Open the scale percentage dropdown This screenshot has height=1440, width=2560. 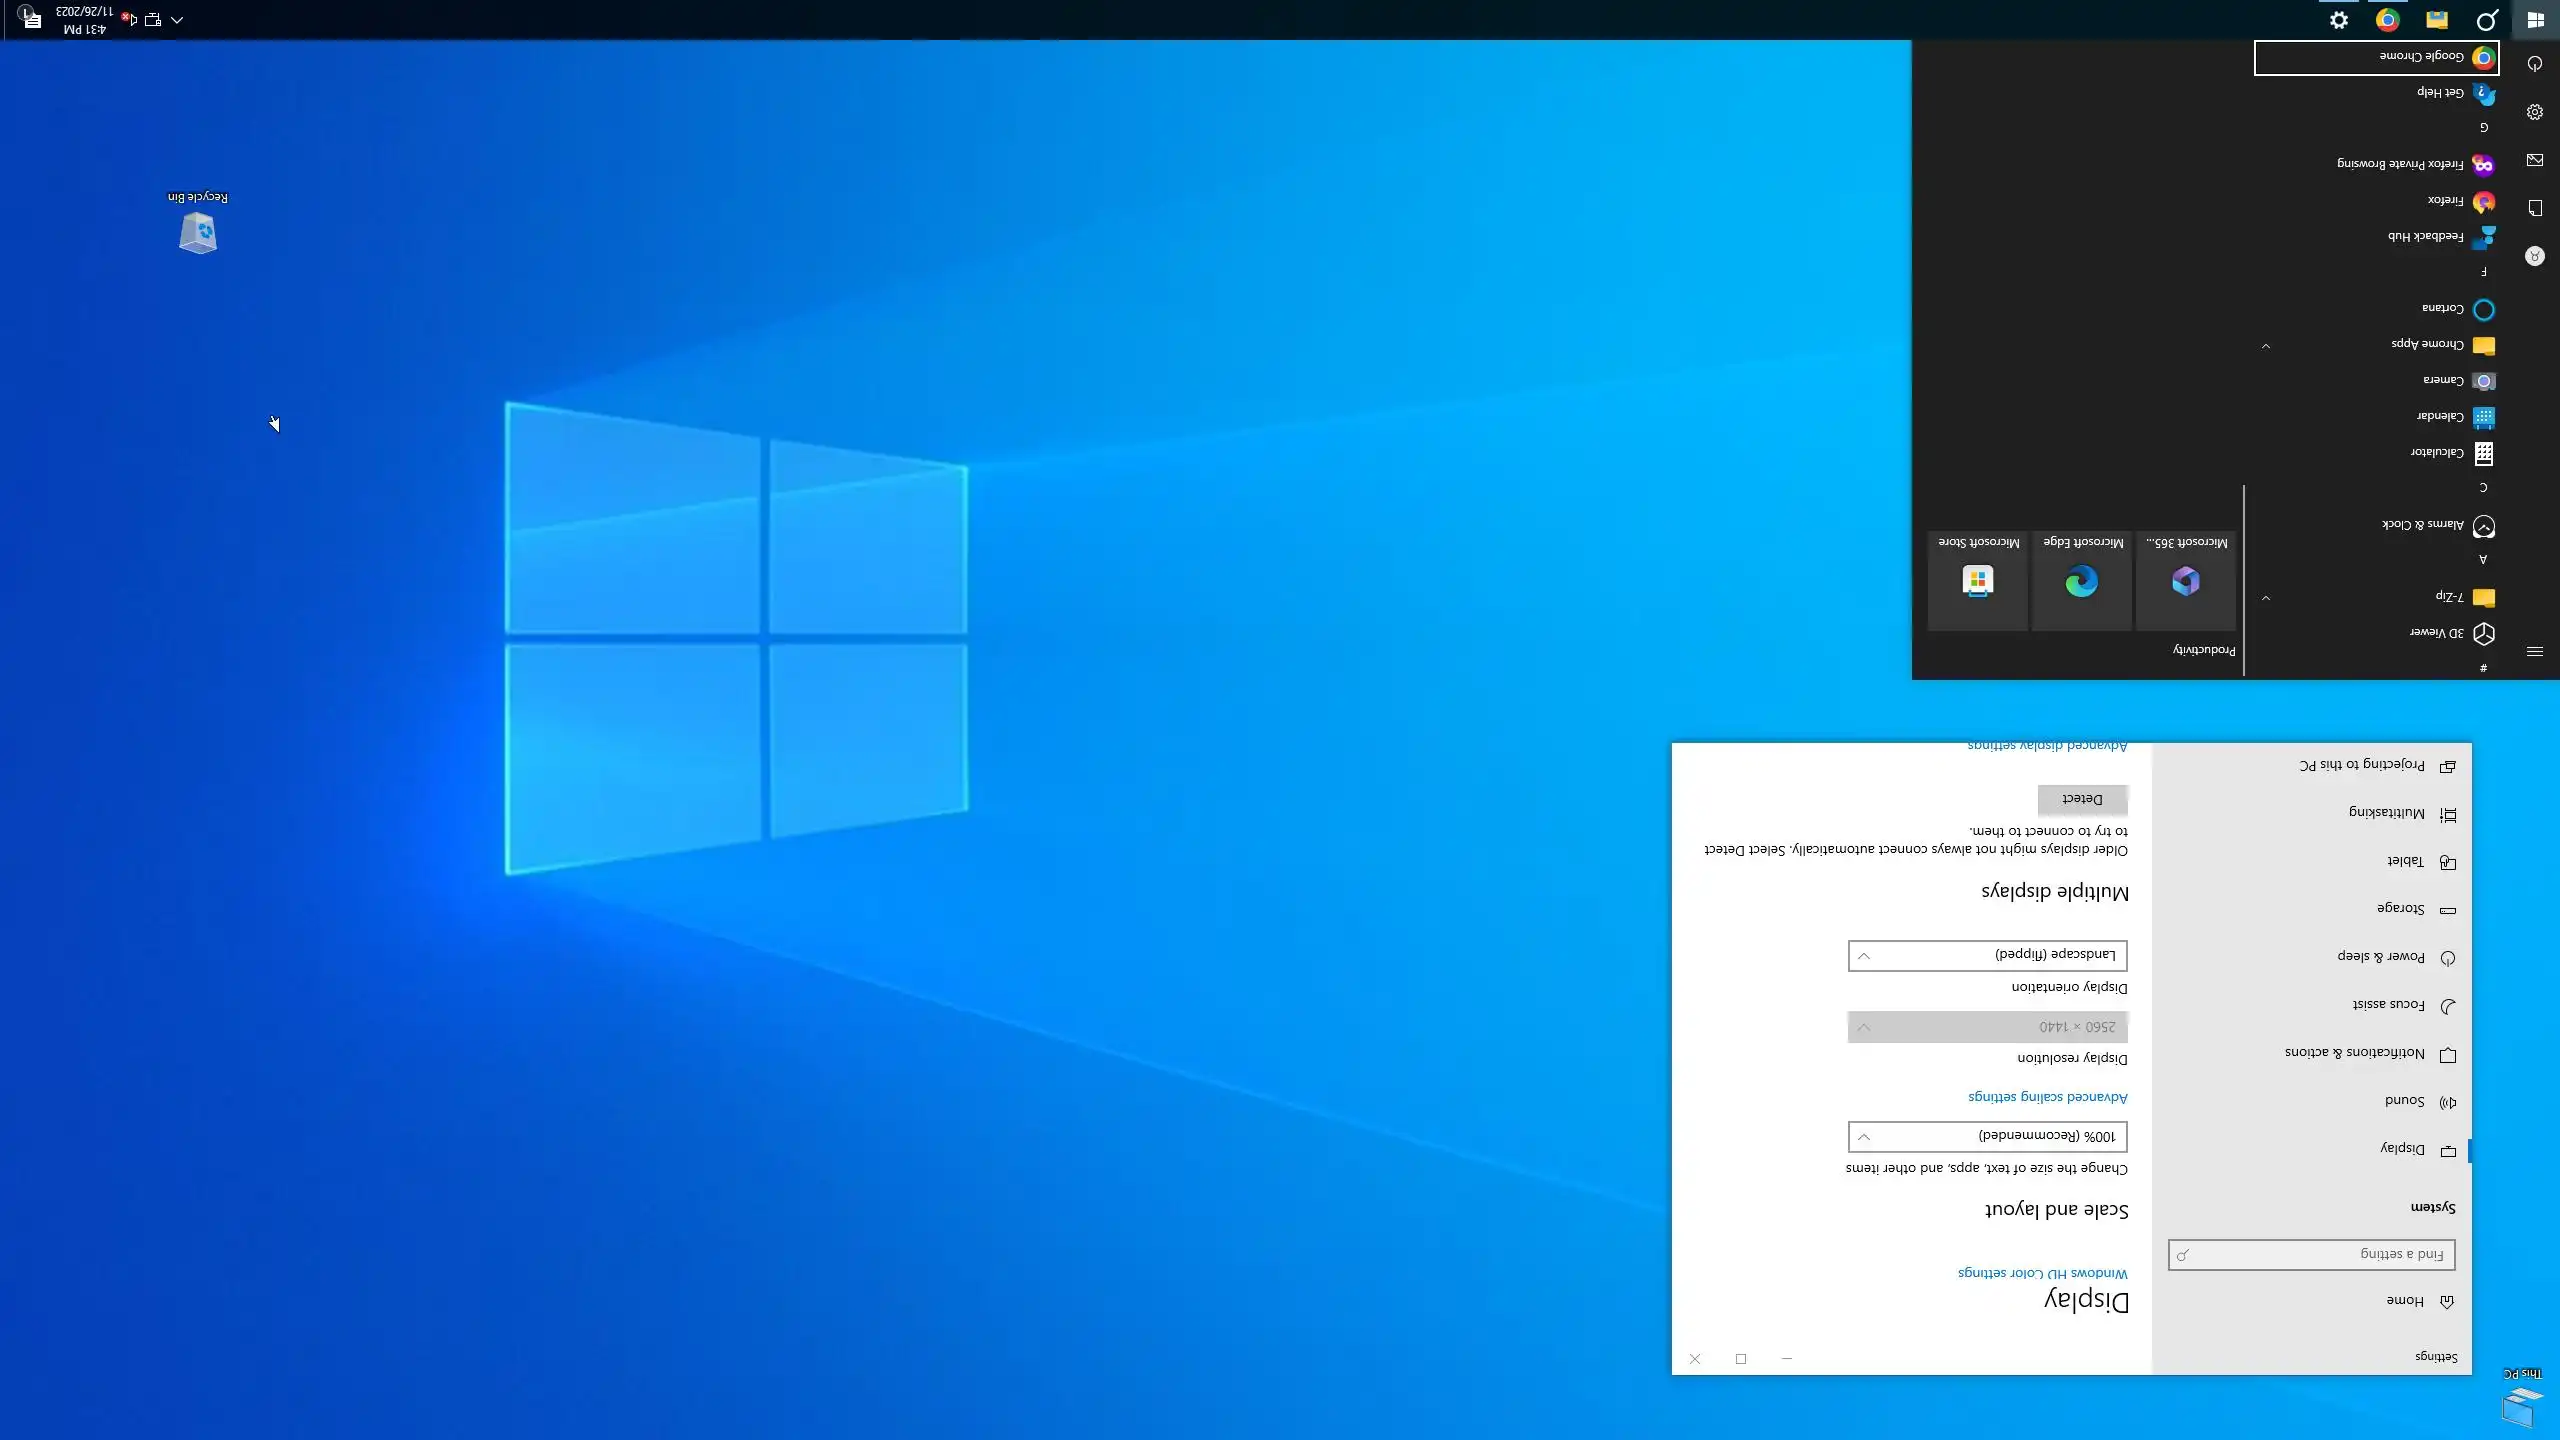(x=1987, y=1137)
